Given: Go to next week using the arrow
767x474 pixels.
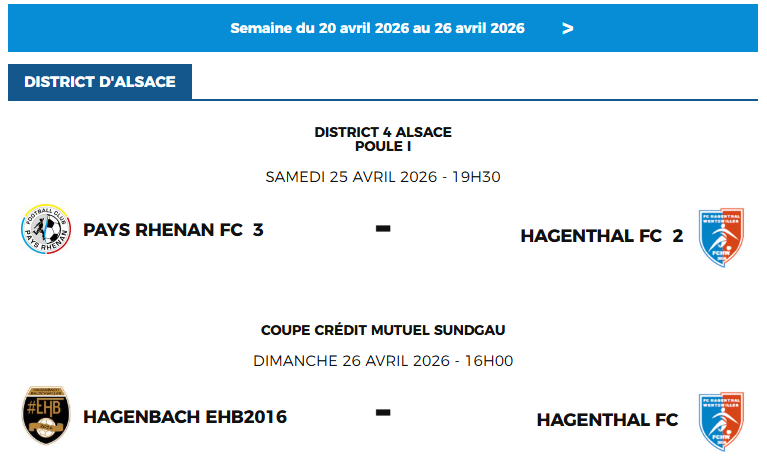Looking at the screenshot, I should [x=567, y=28].
